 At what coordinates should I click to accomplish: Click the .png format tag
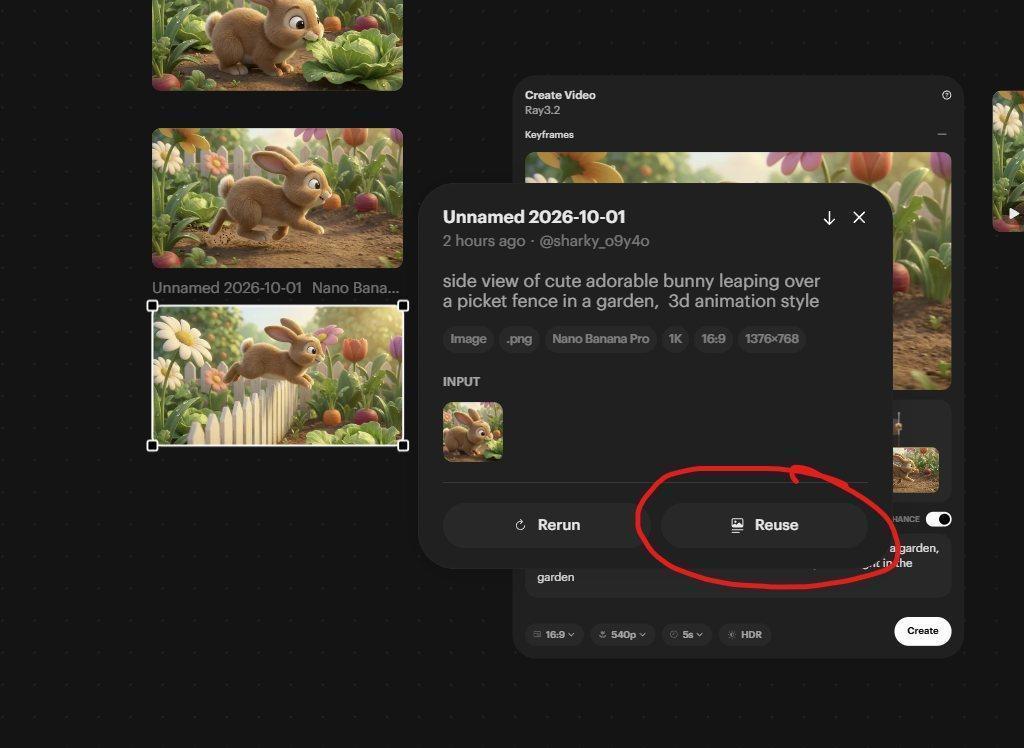[x=519, y=339]
